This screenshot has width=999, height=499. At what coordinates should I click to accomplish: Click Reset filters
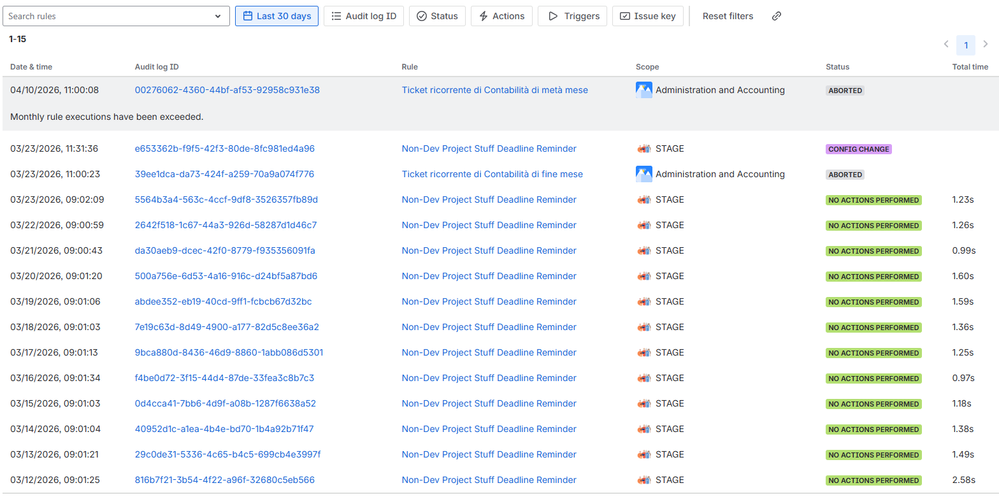point(728,17)
